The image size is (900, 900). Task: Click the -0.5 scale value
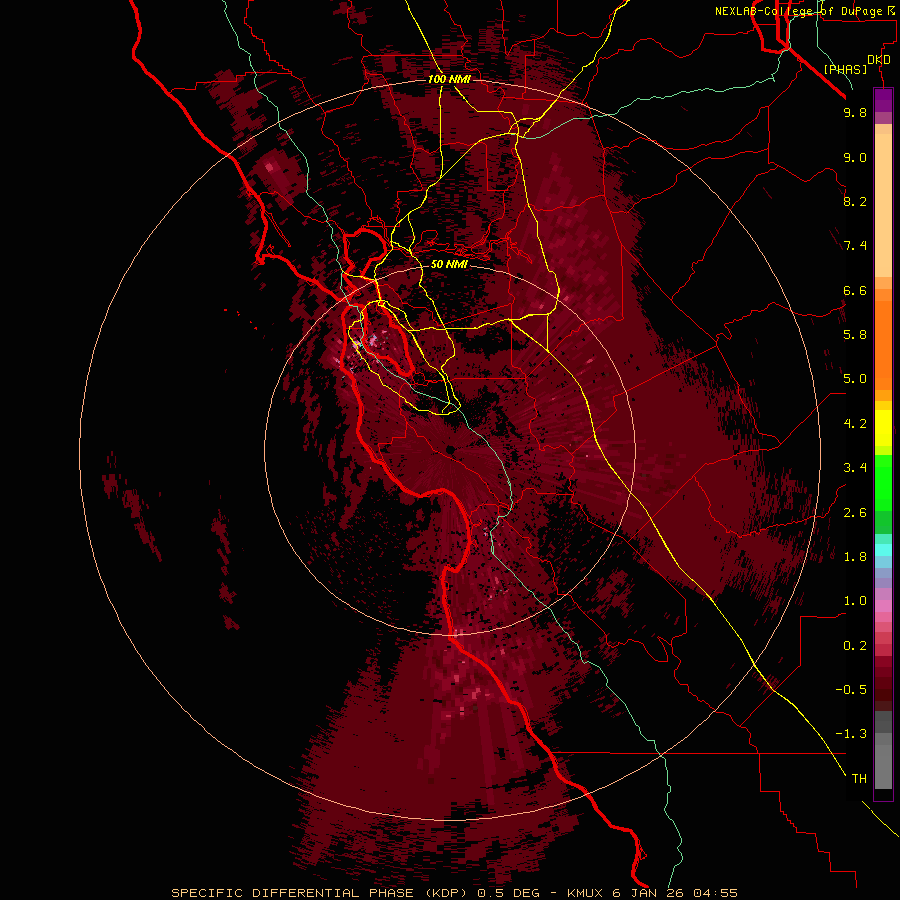(x=851, y=690)
